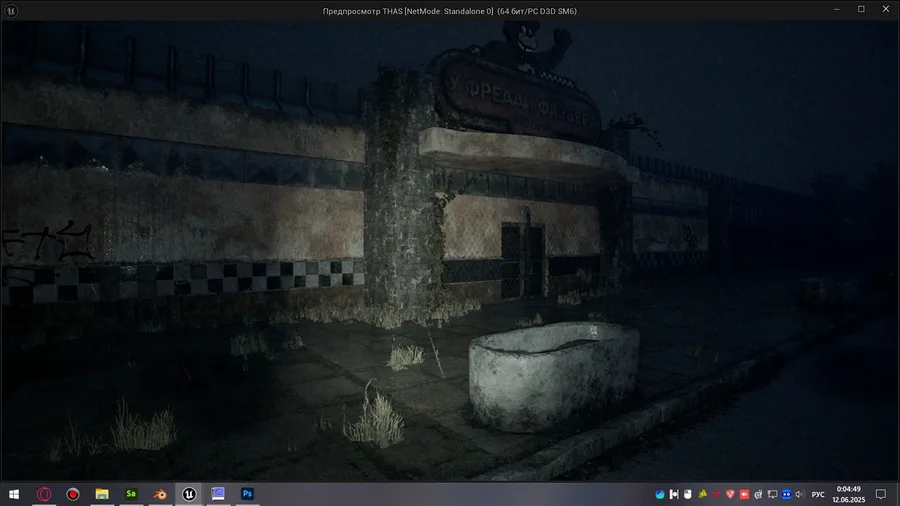Open the blue round tray icon
900x506 pixels.
(x=660, y=494)
